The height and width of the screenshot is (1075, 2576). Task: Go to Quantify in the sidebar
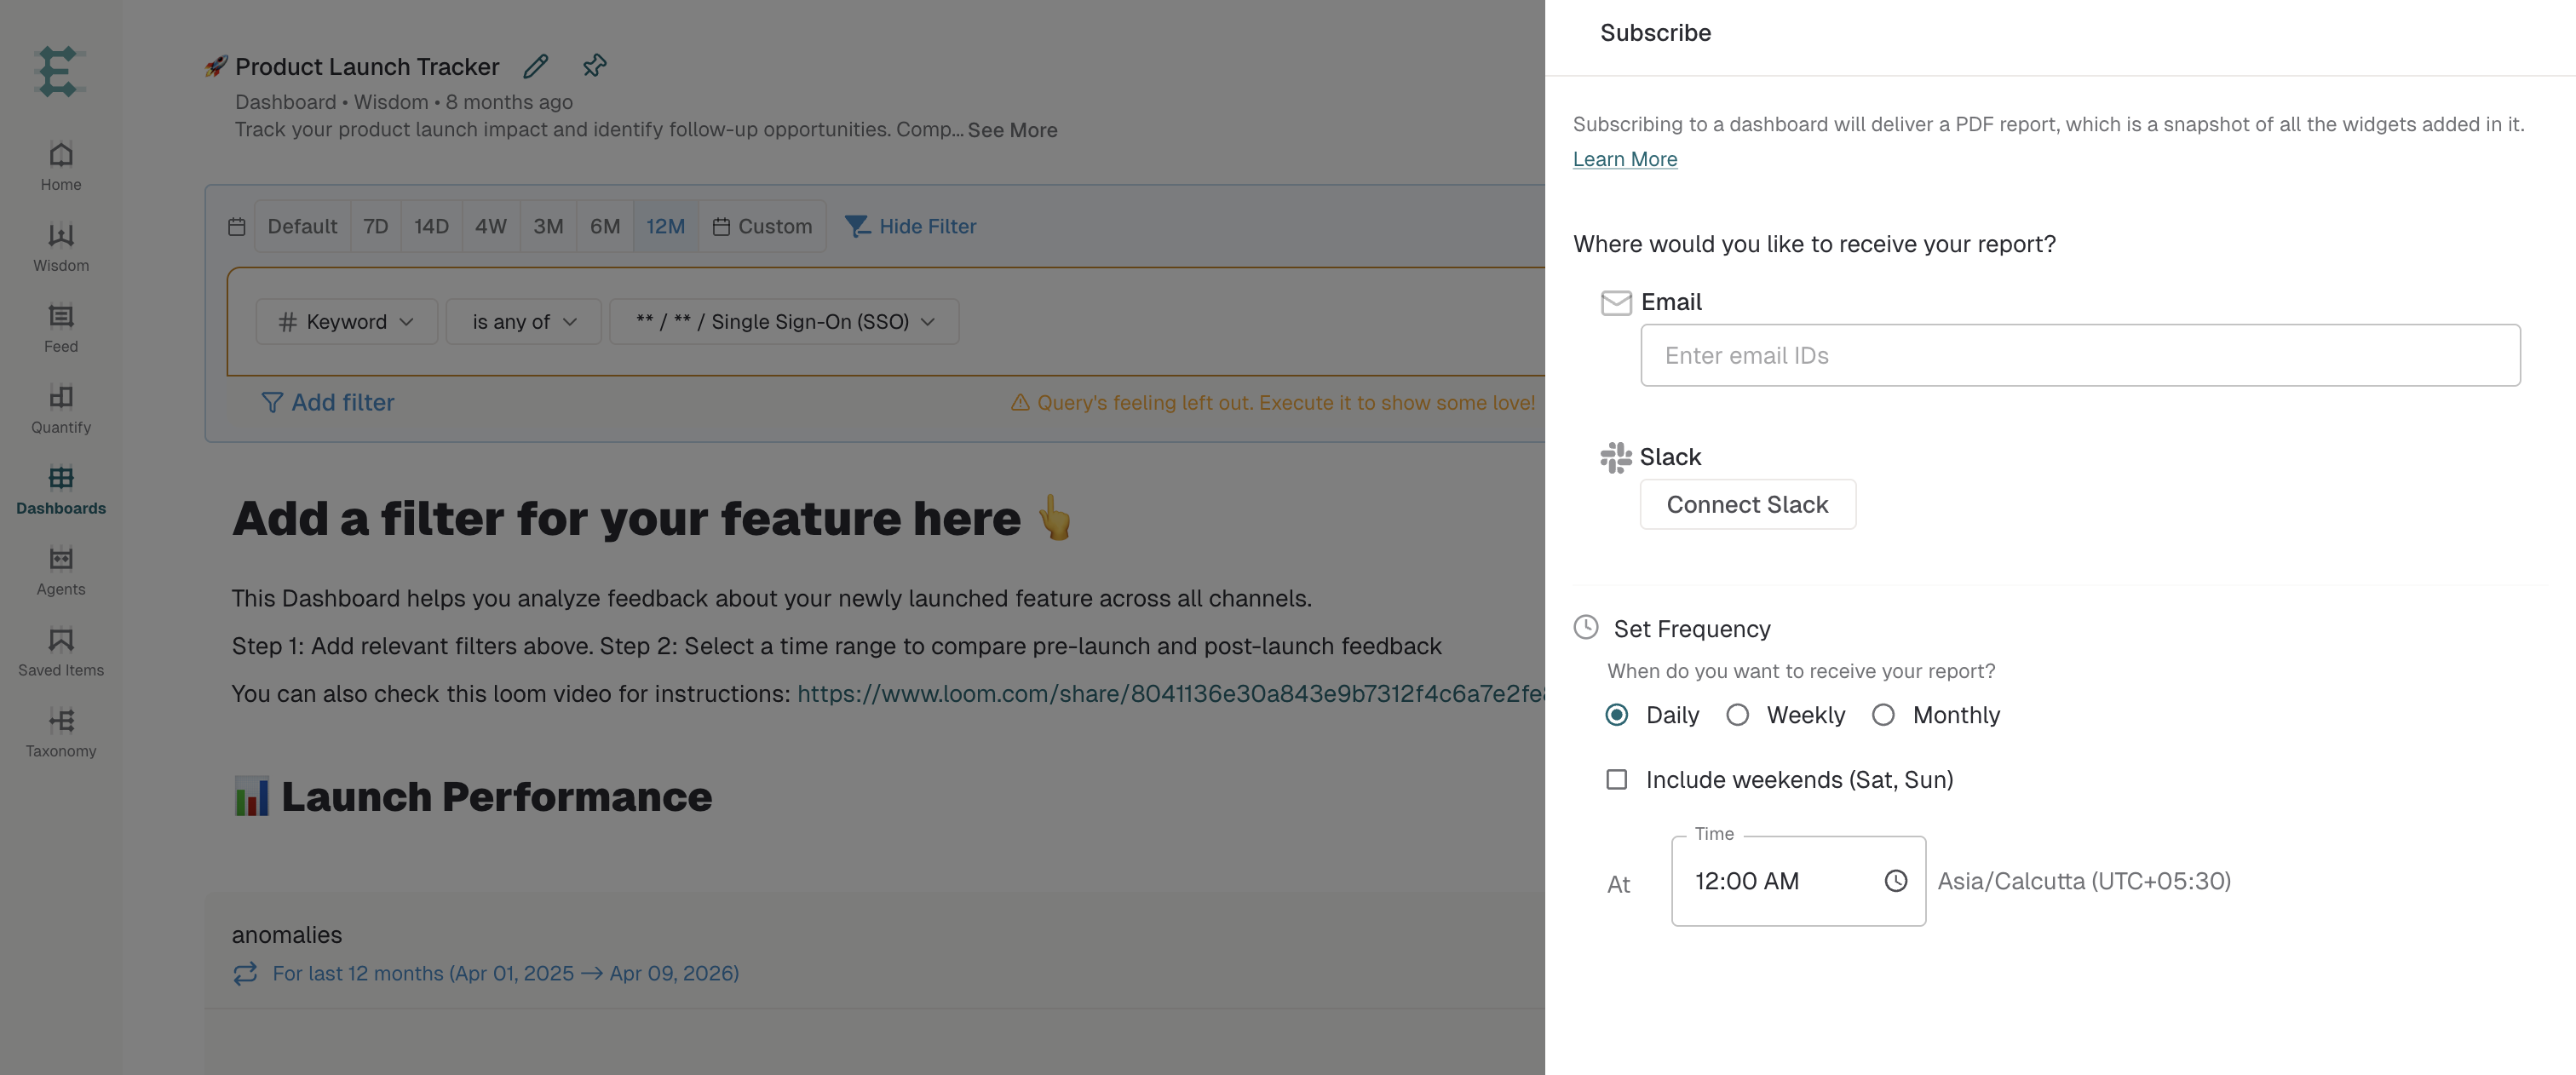point(61,409)
